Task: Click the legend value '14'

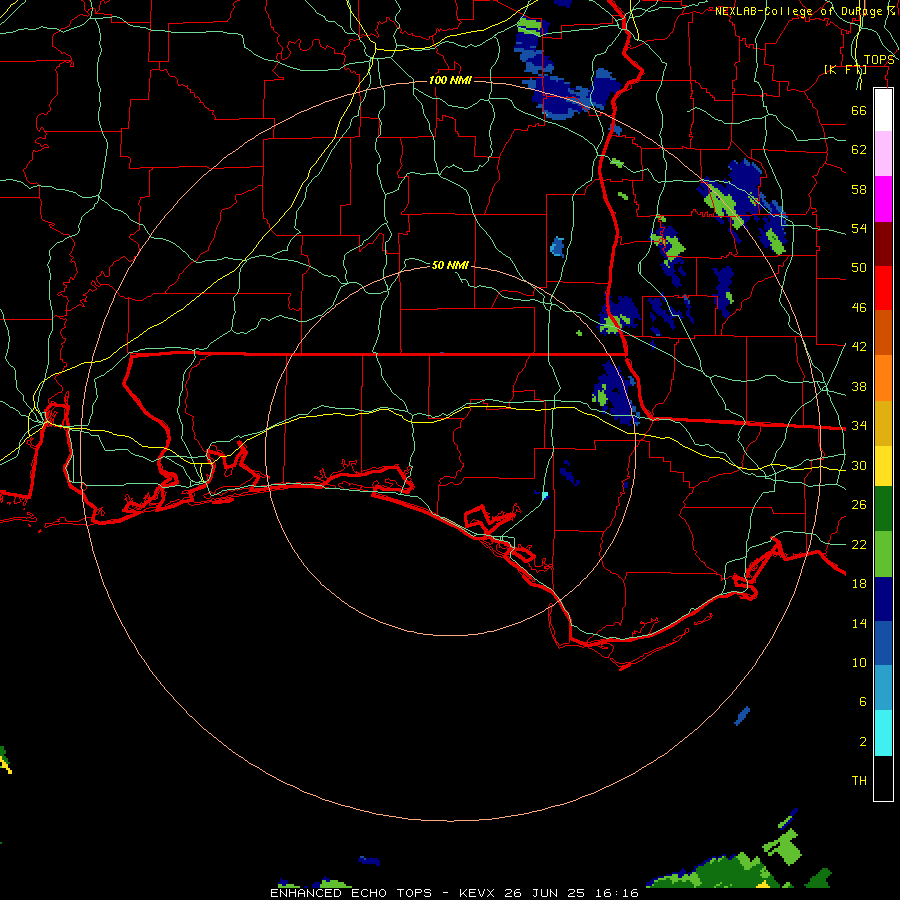Action: tap(859, 623)
